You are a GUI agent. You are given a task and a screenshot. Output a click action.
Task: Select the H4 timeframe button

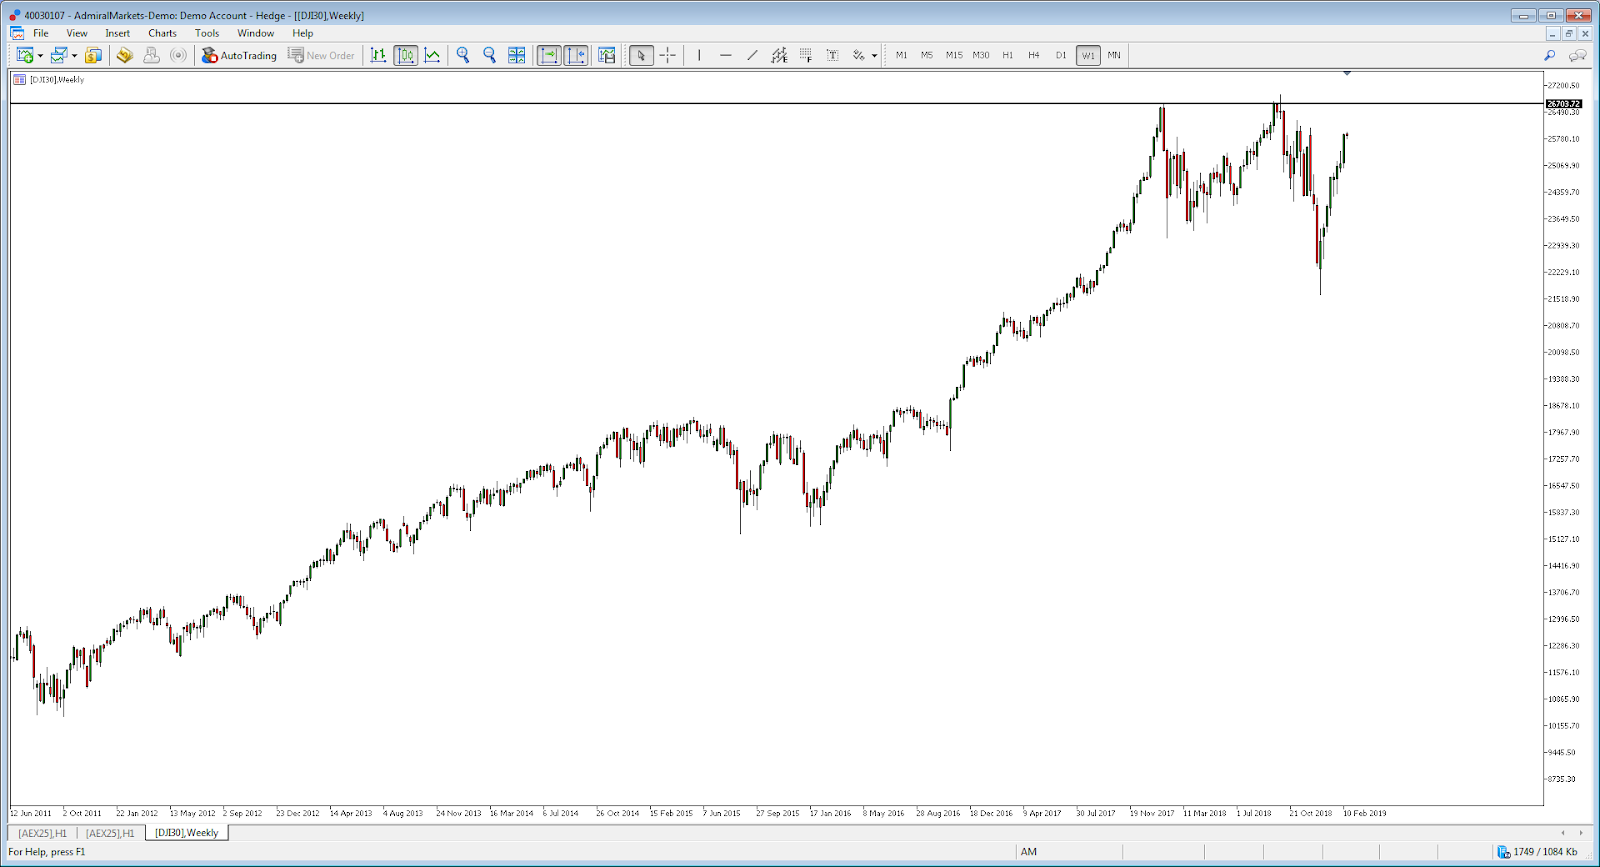[x=1034, y=55]
